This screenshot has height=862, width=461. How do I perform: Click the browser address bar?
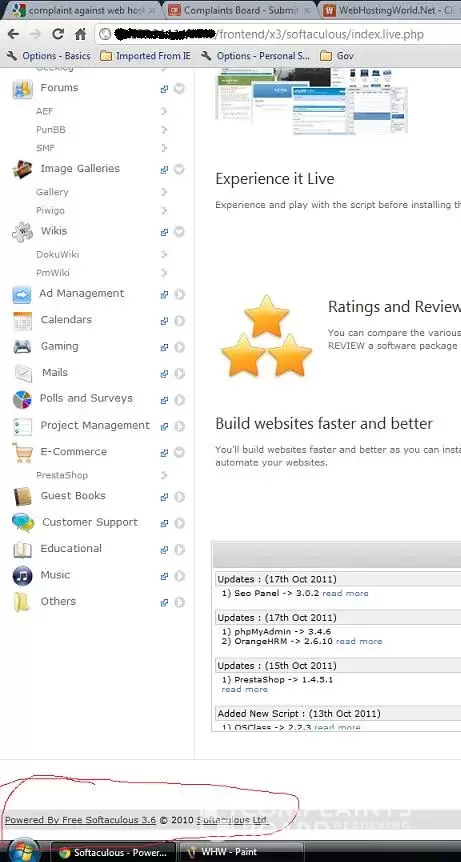coord(277,35)
